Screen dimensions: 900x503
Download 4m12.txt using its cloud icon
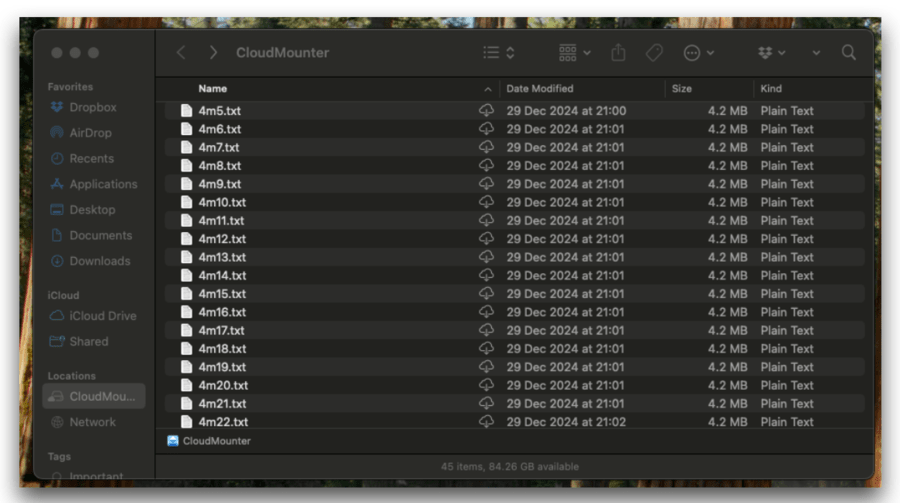(x=486, y=239)
